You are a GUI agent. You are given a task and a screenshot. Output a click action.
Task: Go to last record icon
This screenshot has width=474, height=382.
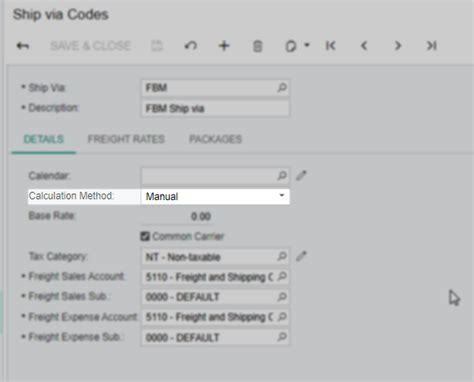point(432,46)
